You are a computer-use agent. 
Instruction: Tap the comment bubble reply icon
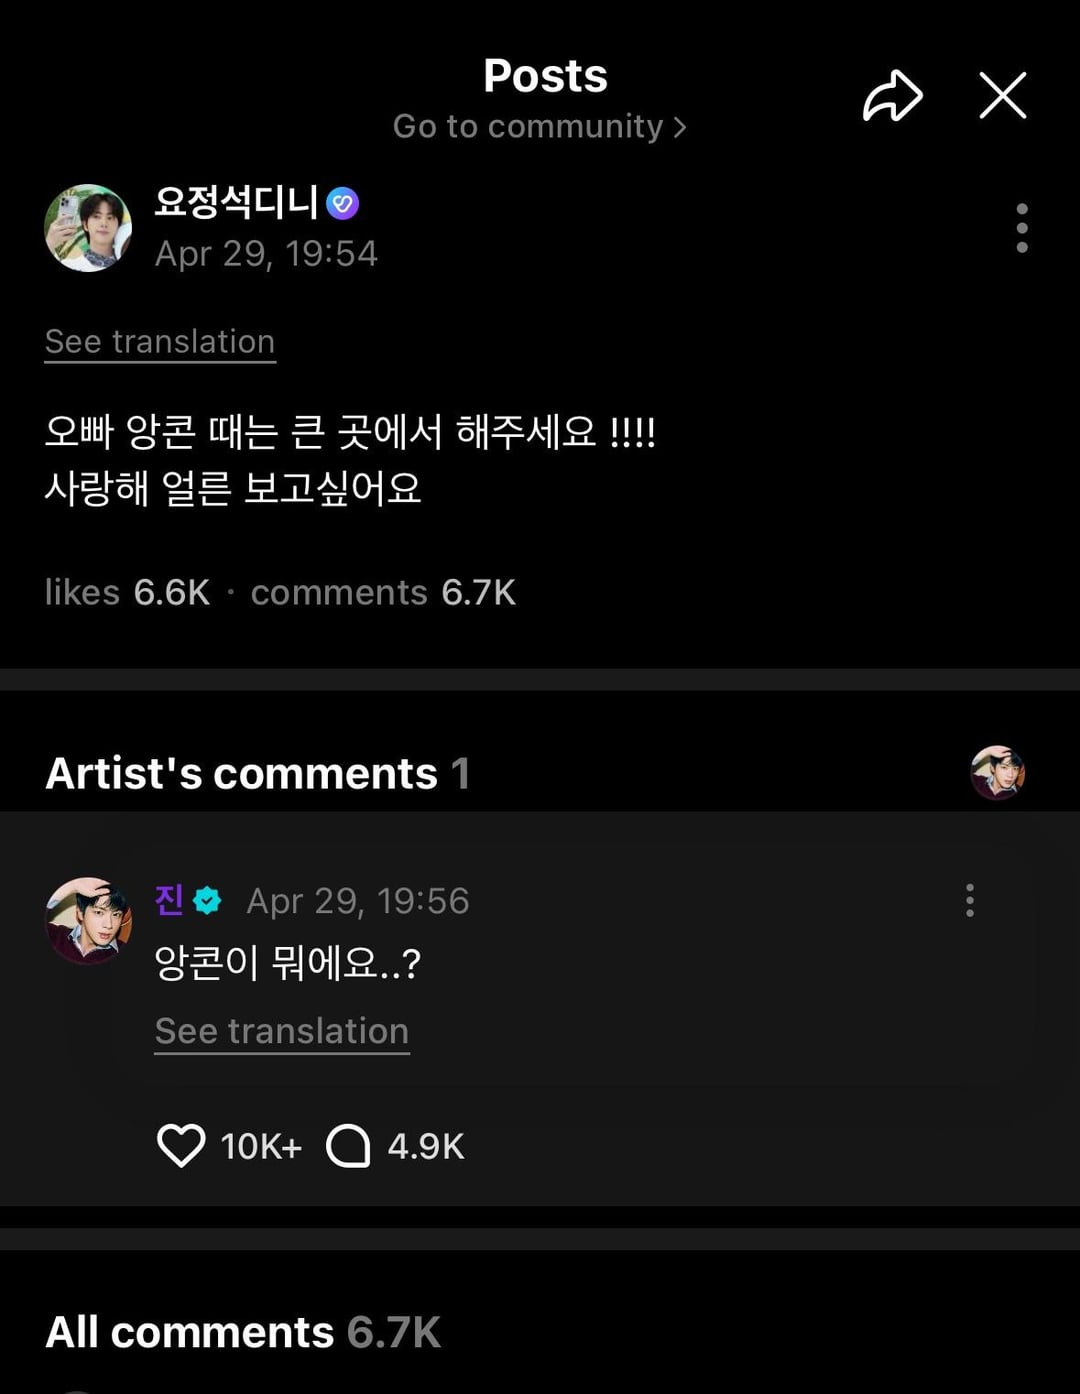[348, 1146]
